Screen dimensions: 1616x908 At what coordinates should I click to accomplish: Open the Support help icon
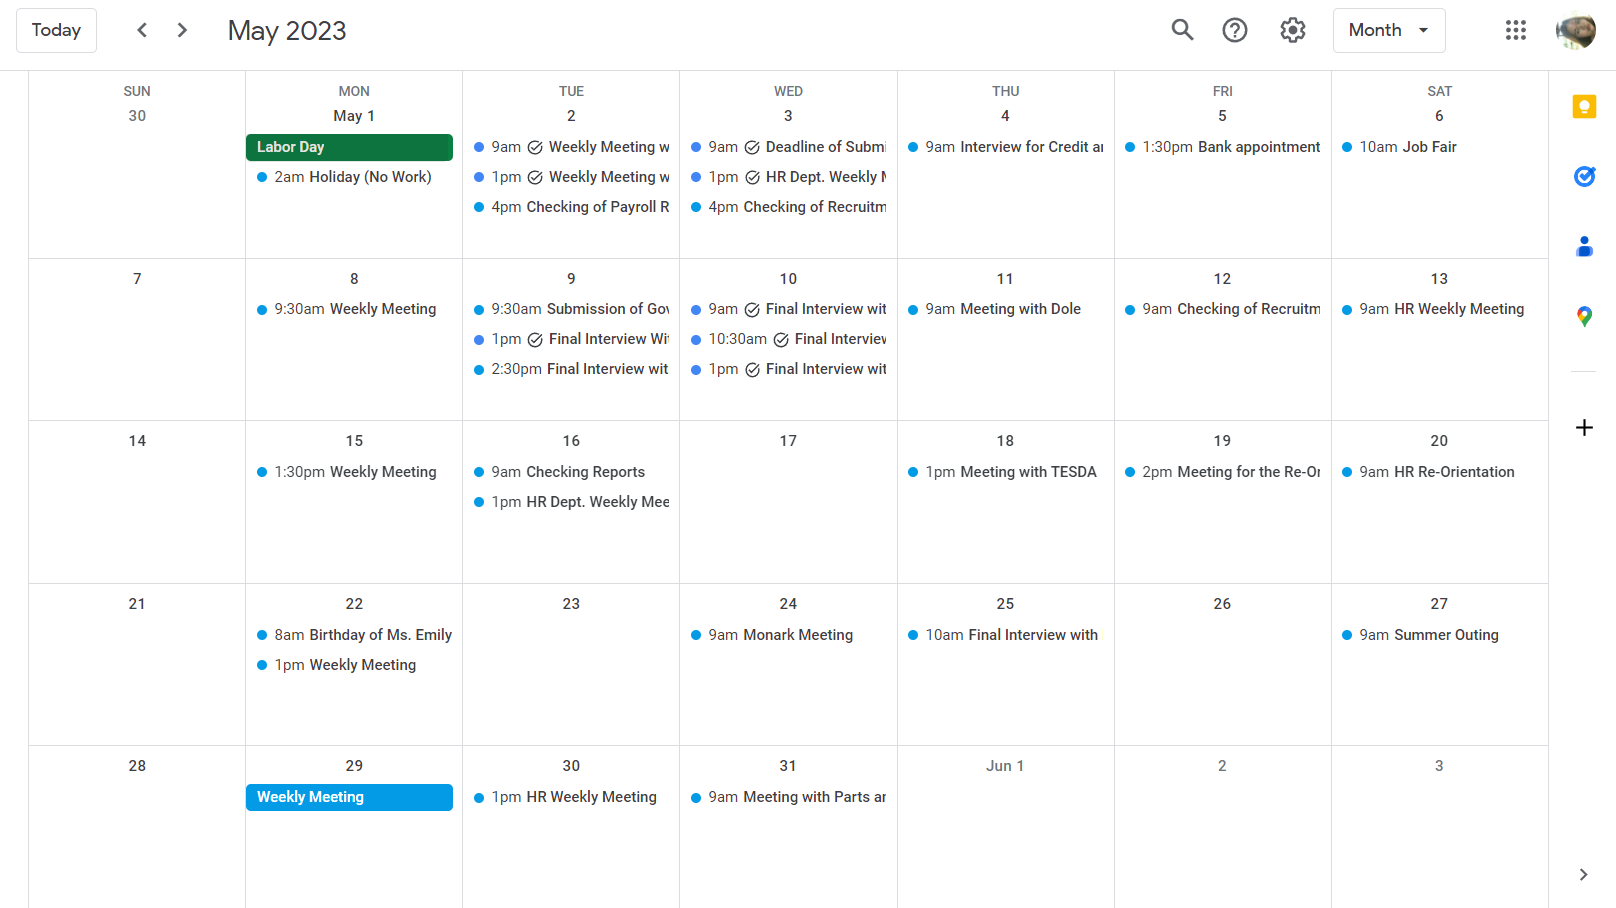[x=1235, y=30]
